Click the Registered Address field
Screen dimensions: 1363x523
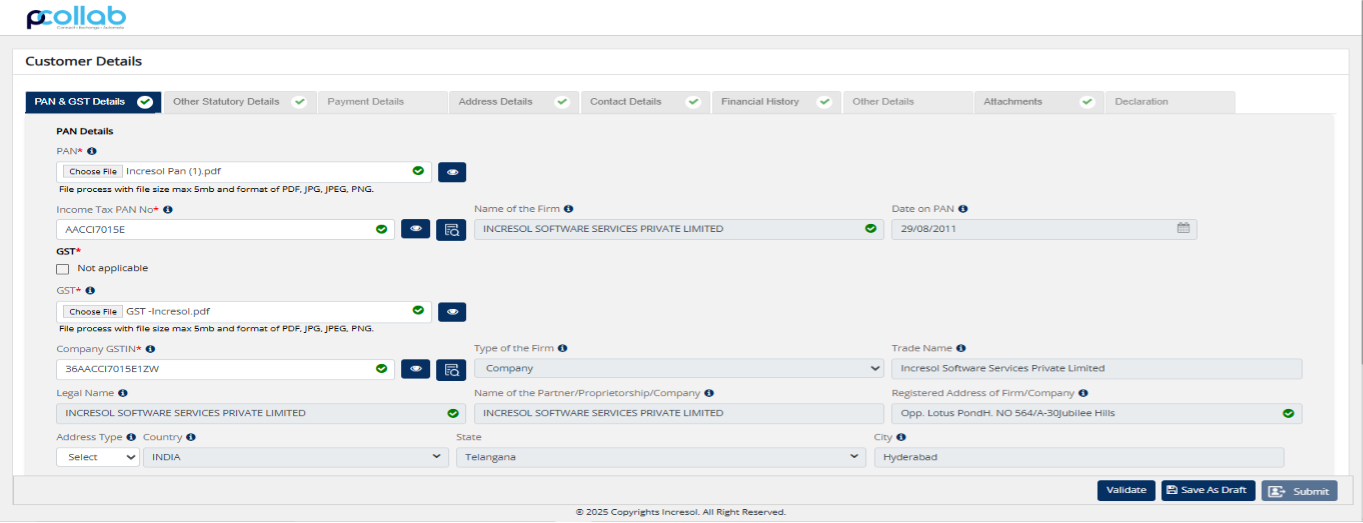(x=1097, y=413)
